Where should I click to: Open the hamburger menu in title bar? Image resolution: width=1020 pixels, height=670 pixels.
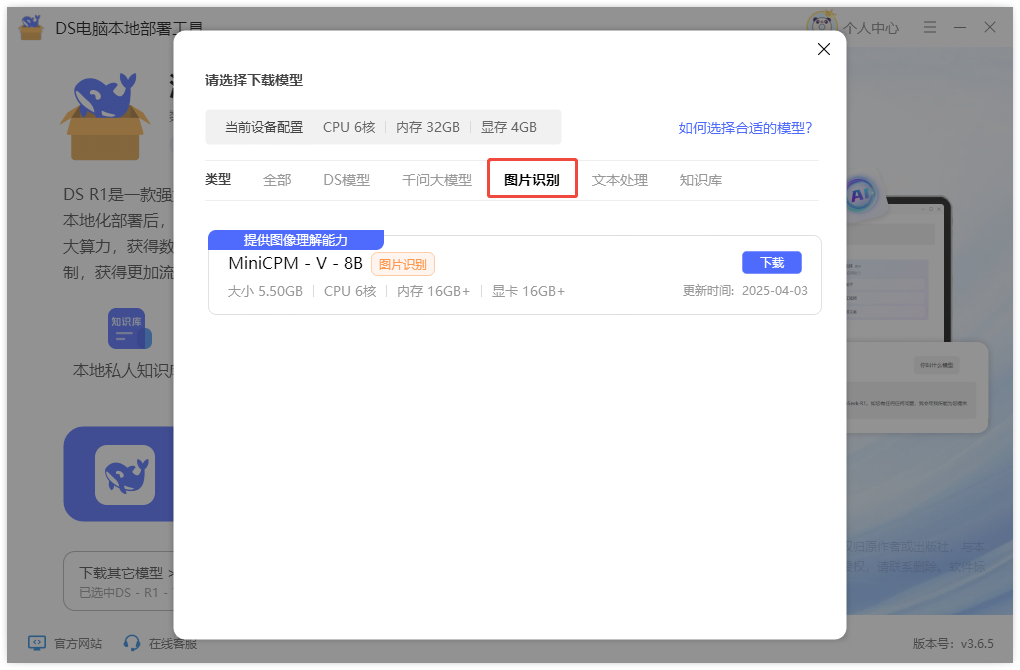coord(930,27)
